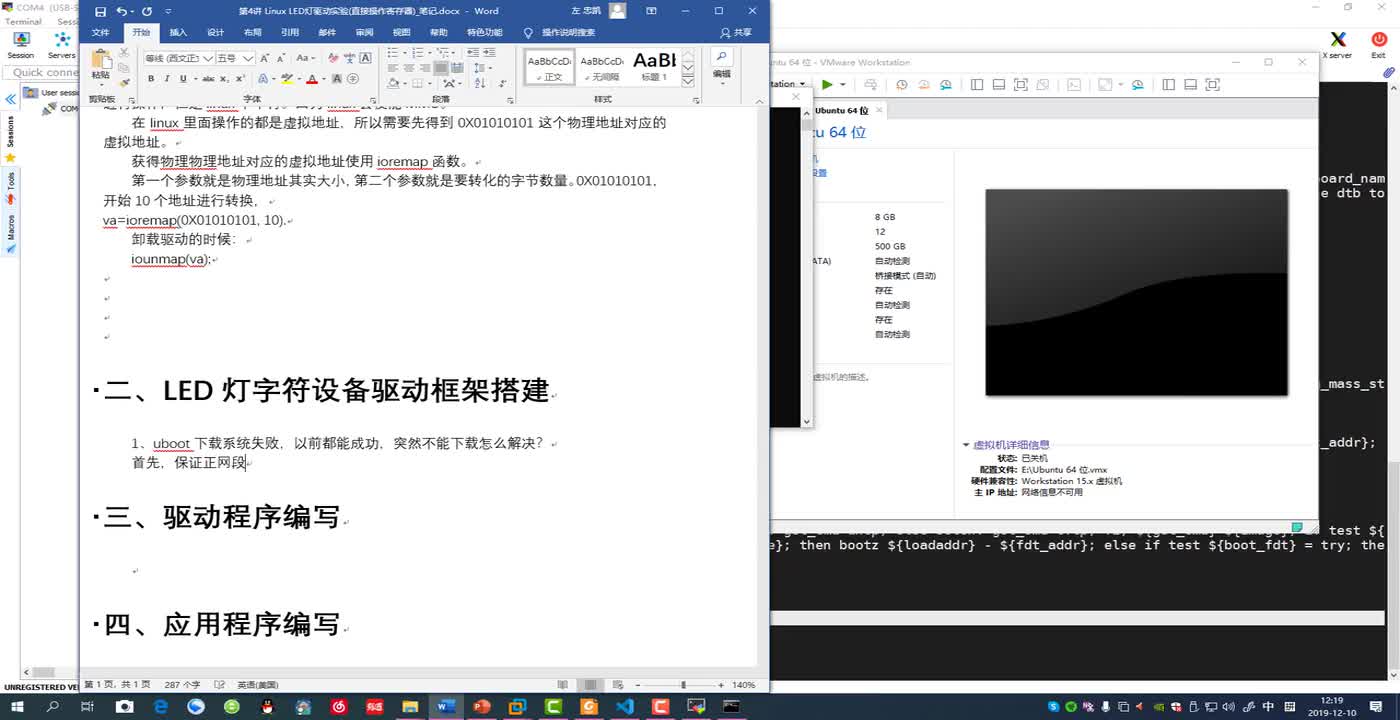Collapse the 虚拟机详细信息 section in VMware
Image resolution: width=1400 pixels, height=720 pixels.
(x=966, y=445)
